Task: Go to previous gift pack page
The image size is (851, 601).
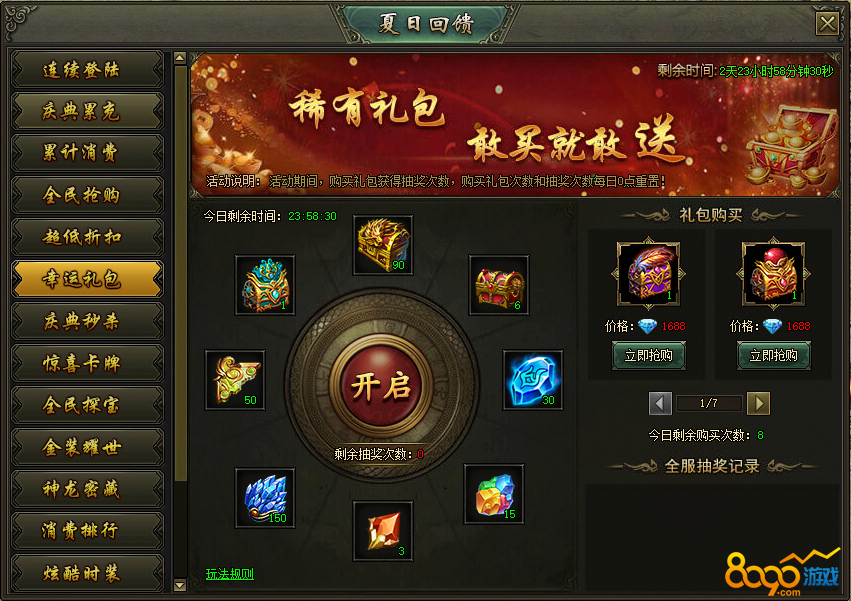Action: (660, 403)
